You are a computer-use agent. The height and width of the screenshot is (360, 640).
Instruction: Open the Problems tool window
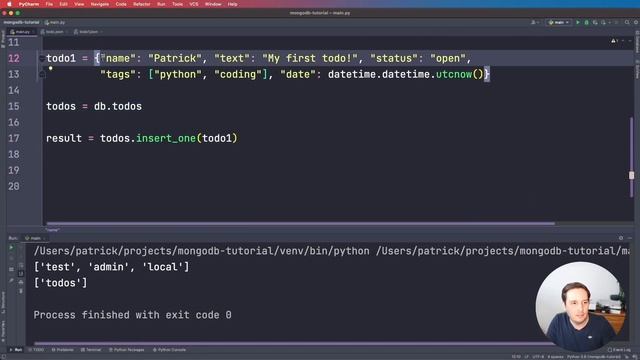[63, 350]
